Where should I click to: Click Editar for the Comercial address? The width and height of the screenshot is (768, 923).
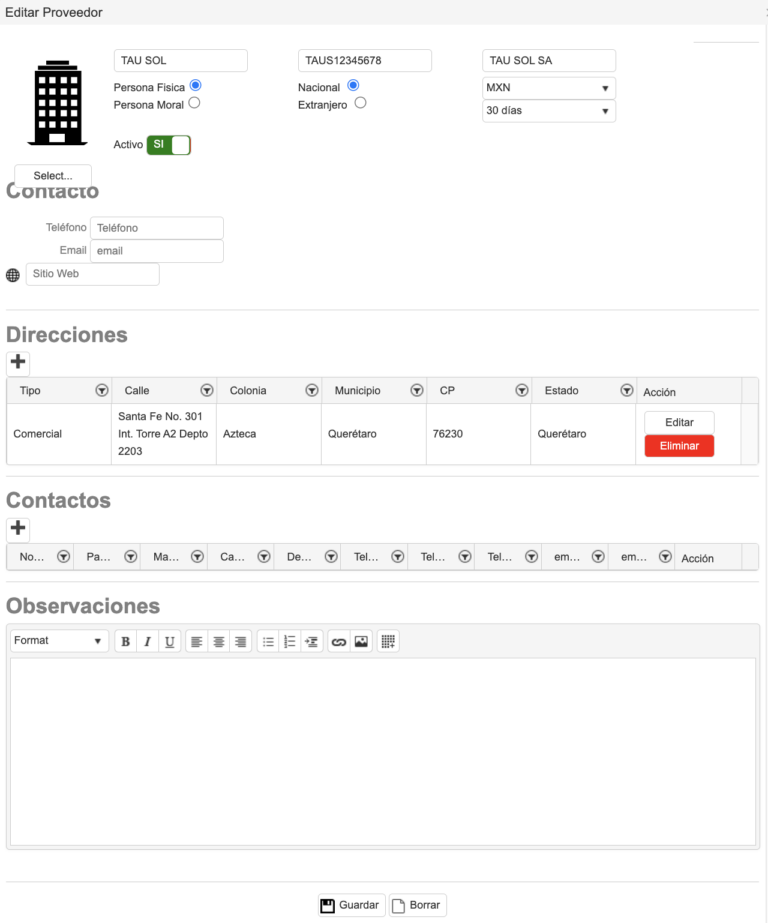[x=679, y=422]
